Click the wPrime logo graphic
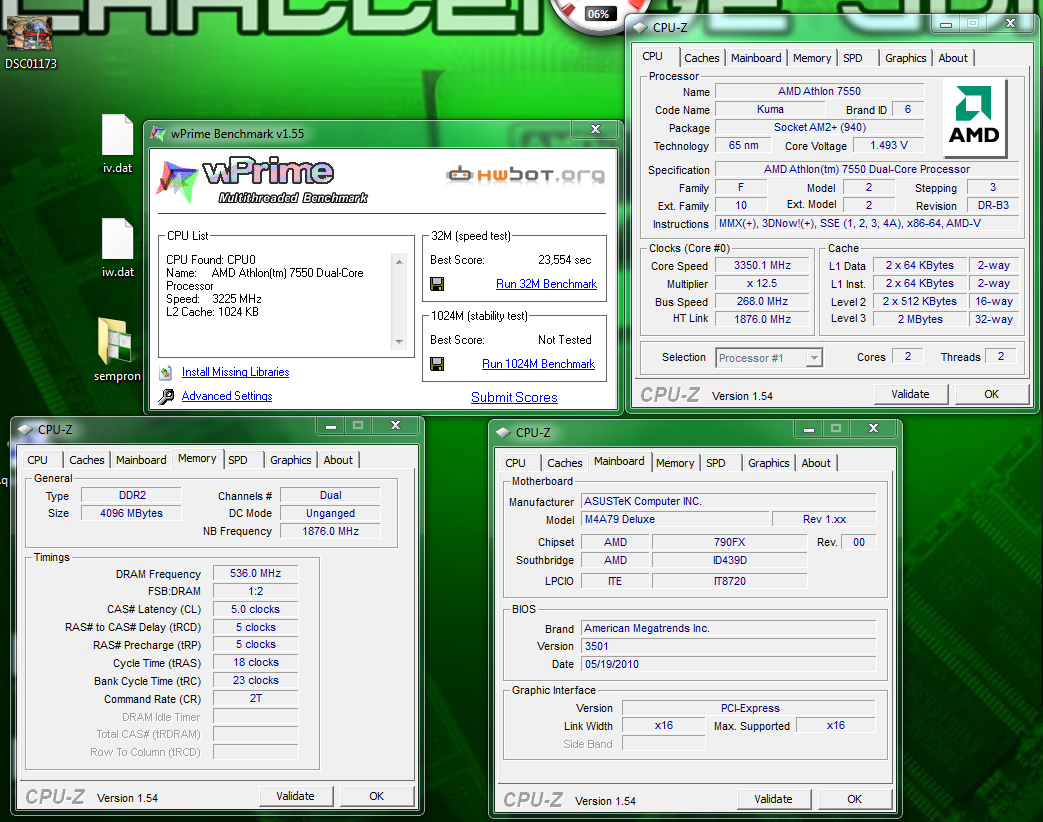This screenshot has height=822, width=1043. point(262,180)
